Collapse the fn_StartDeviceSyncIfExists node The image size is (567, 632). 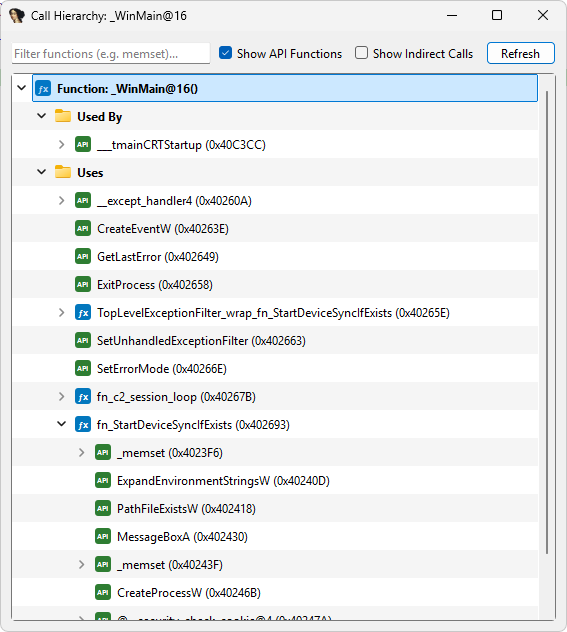point(62,424)
